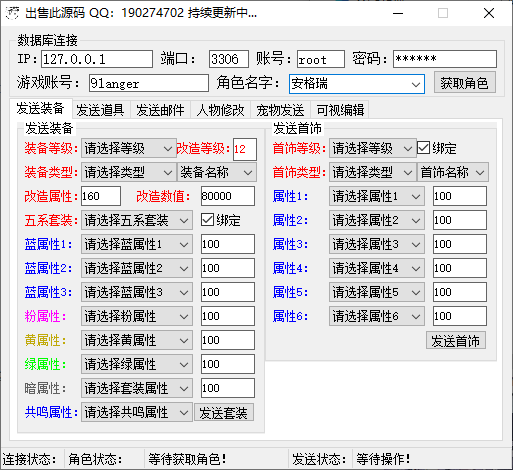Open the 请选择共鸣属性 dropdown
The height and width of the screenshot is (470, 513).
point(137,412)
